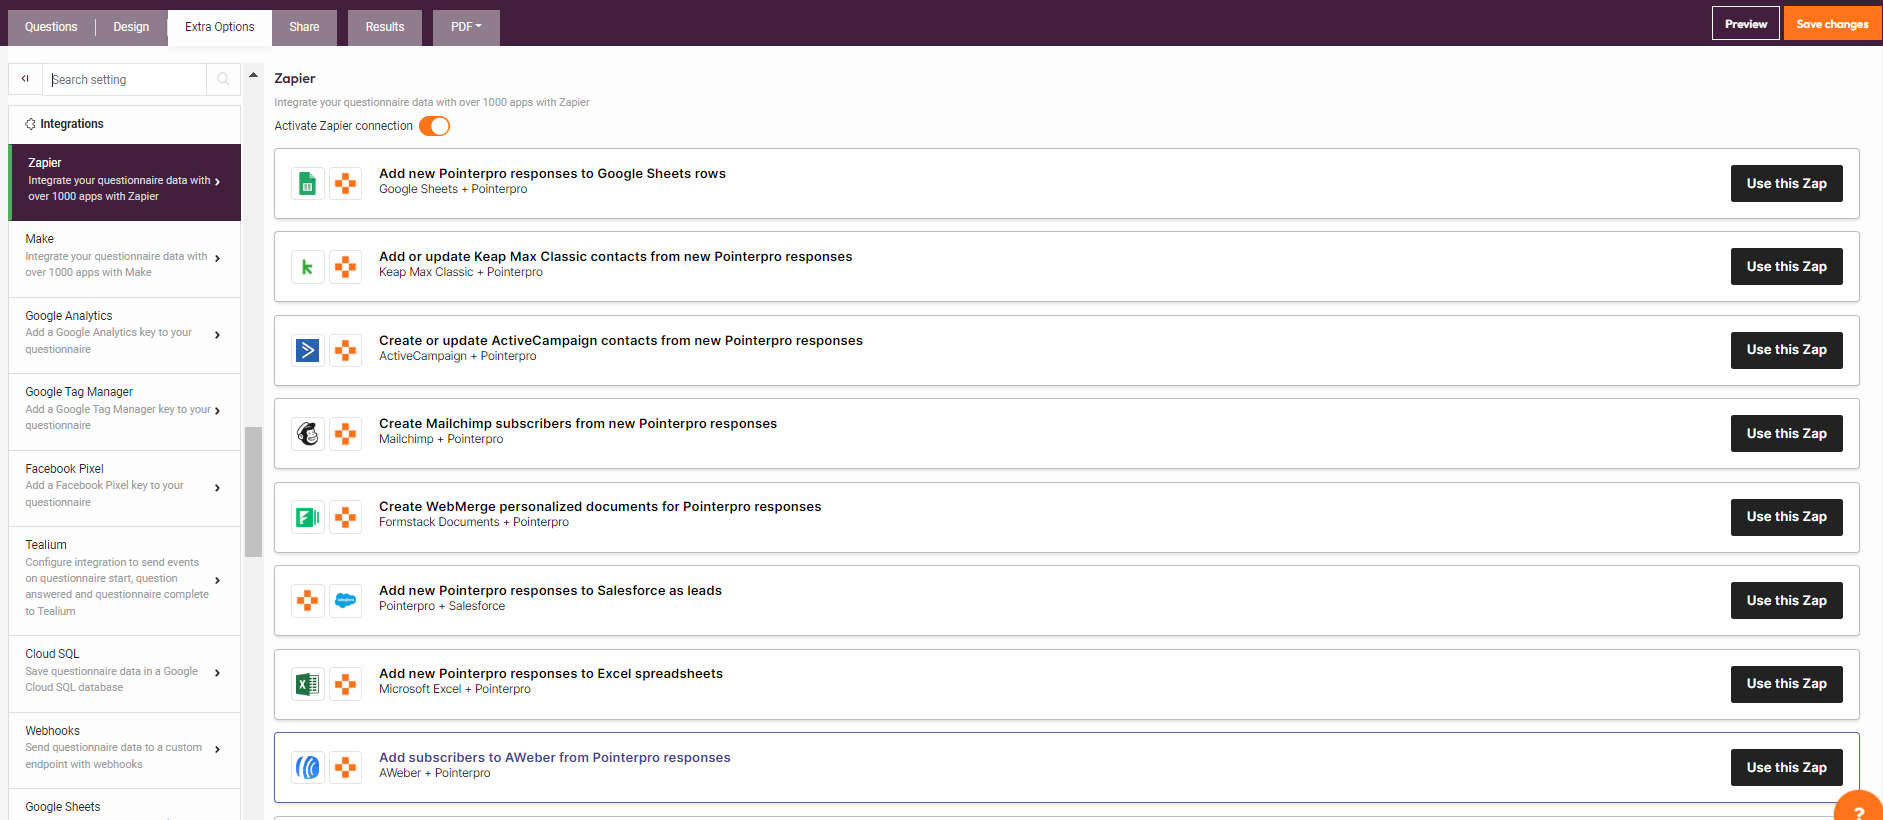Click the Microsoft Excel app icon
This screenshot has height=820, width=1883.
(308, 684)
